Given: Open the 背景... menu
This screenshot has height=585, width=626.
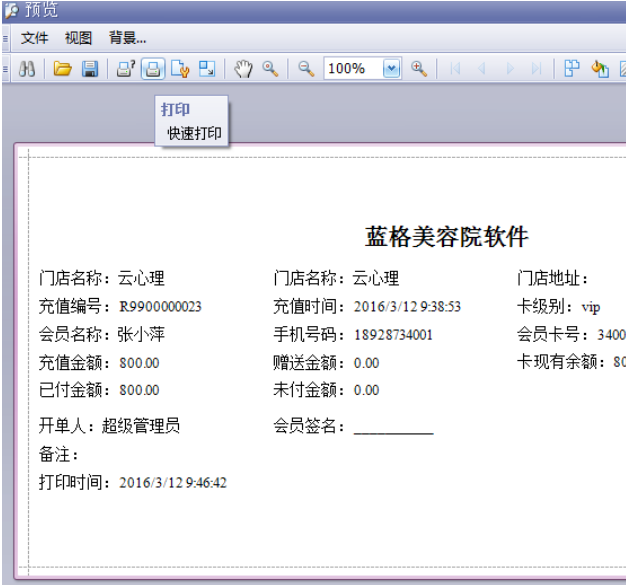Looking at the screenshot, I should 128,38.
